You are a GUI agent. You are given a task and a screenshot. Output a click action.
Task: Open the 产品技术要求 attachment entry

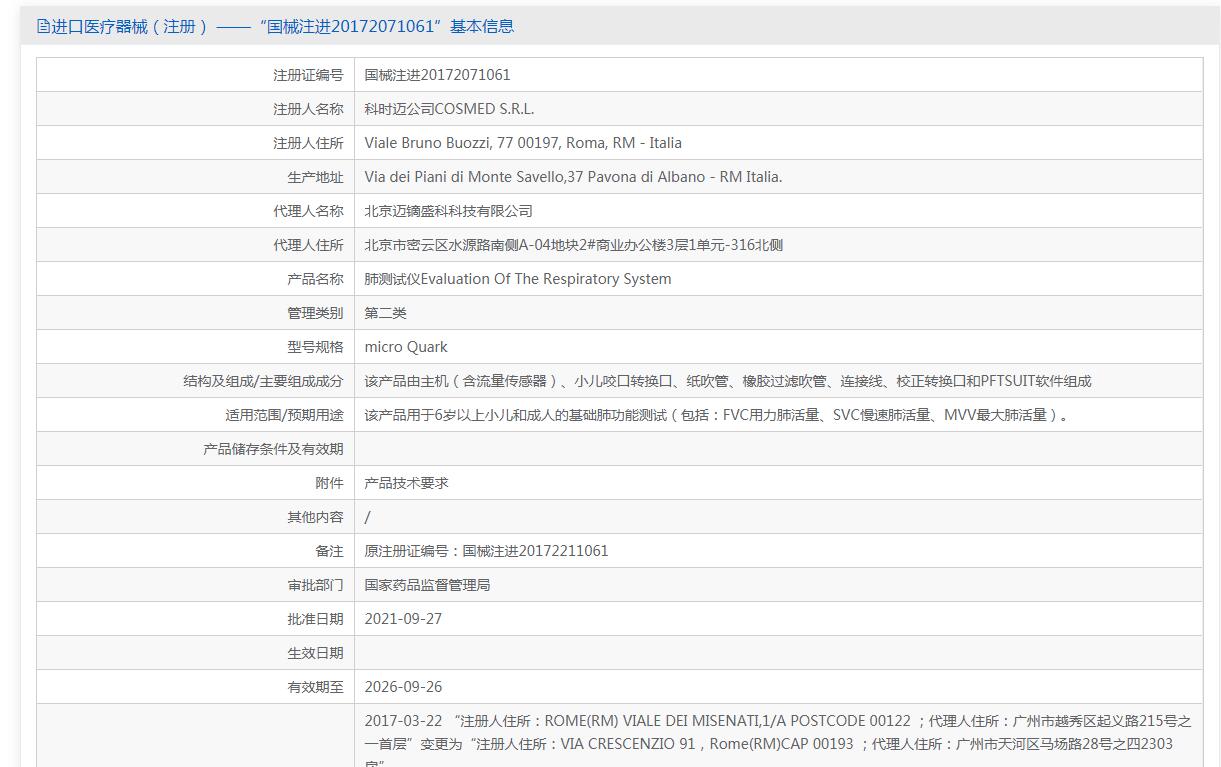(406, 483)
